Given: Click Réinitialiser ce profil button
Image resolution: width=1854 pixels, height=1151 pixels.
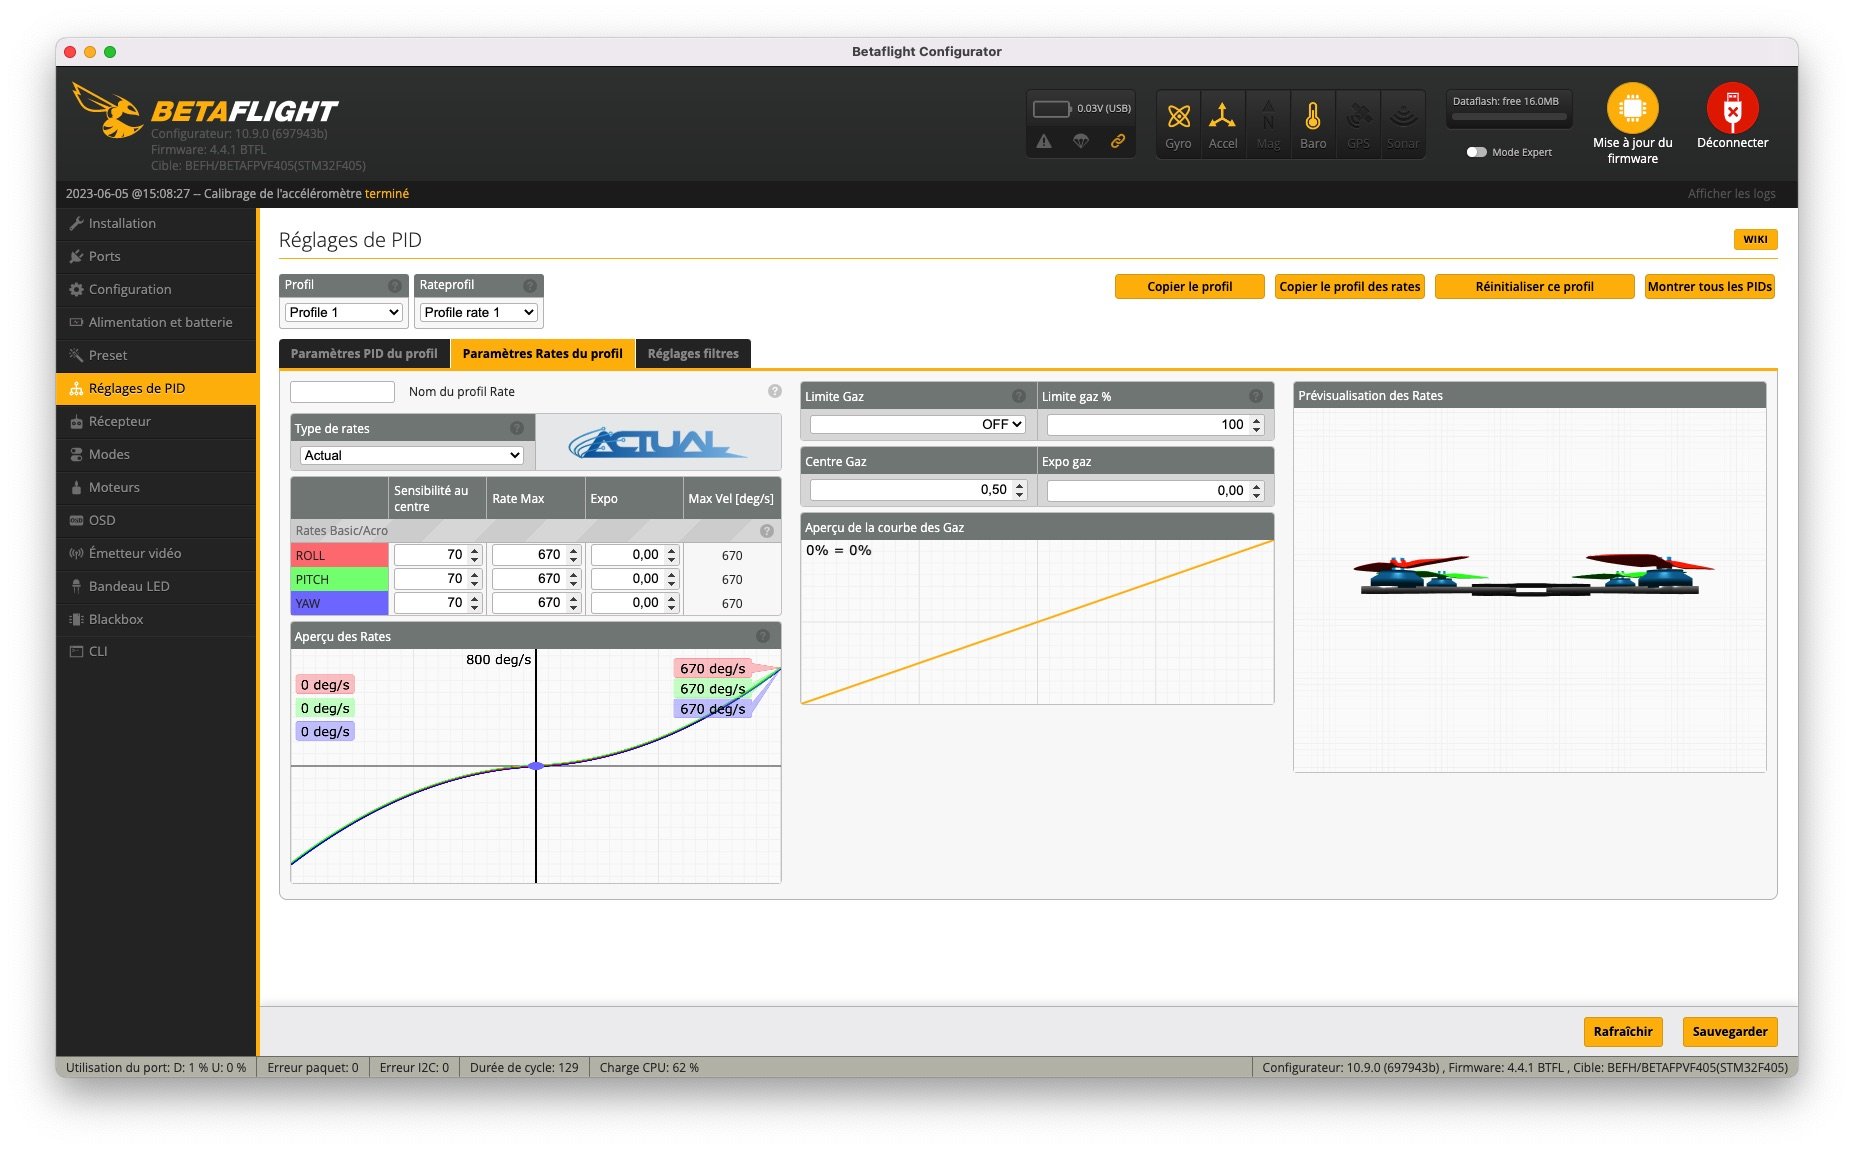Looking at the screenshot, I should [x=1534, y=286].
